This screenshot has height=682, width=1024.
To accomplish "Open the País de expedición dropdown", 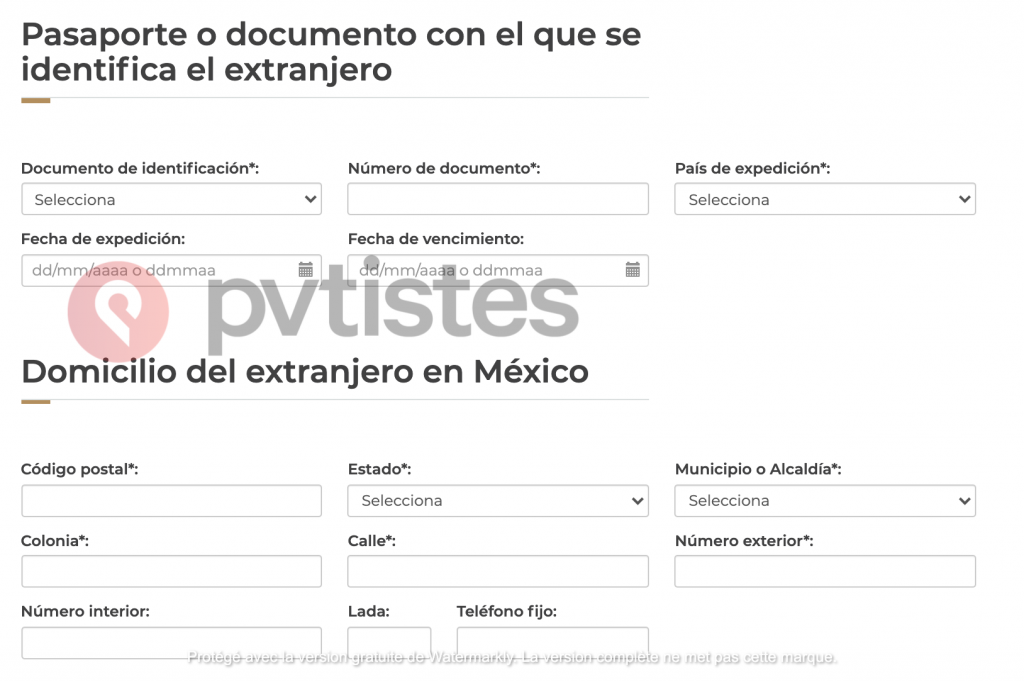I will [824, 199].
